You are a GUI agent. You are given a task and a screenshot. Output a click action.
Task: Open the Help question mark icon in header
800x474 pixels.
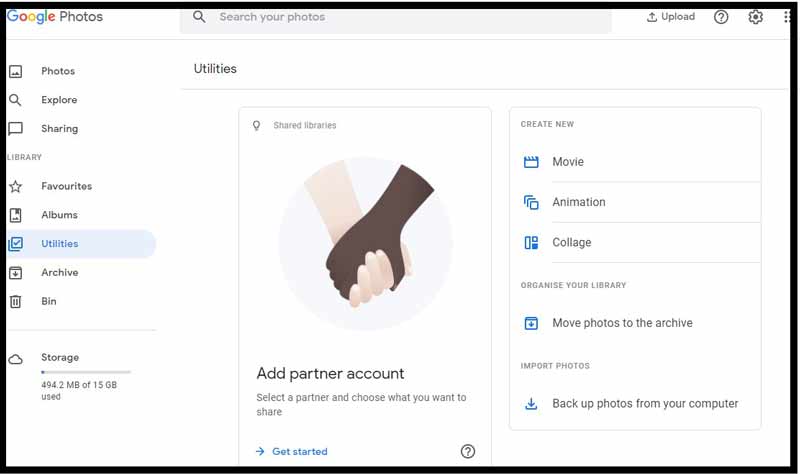tap(721, 17)
